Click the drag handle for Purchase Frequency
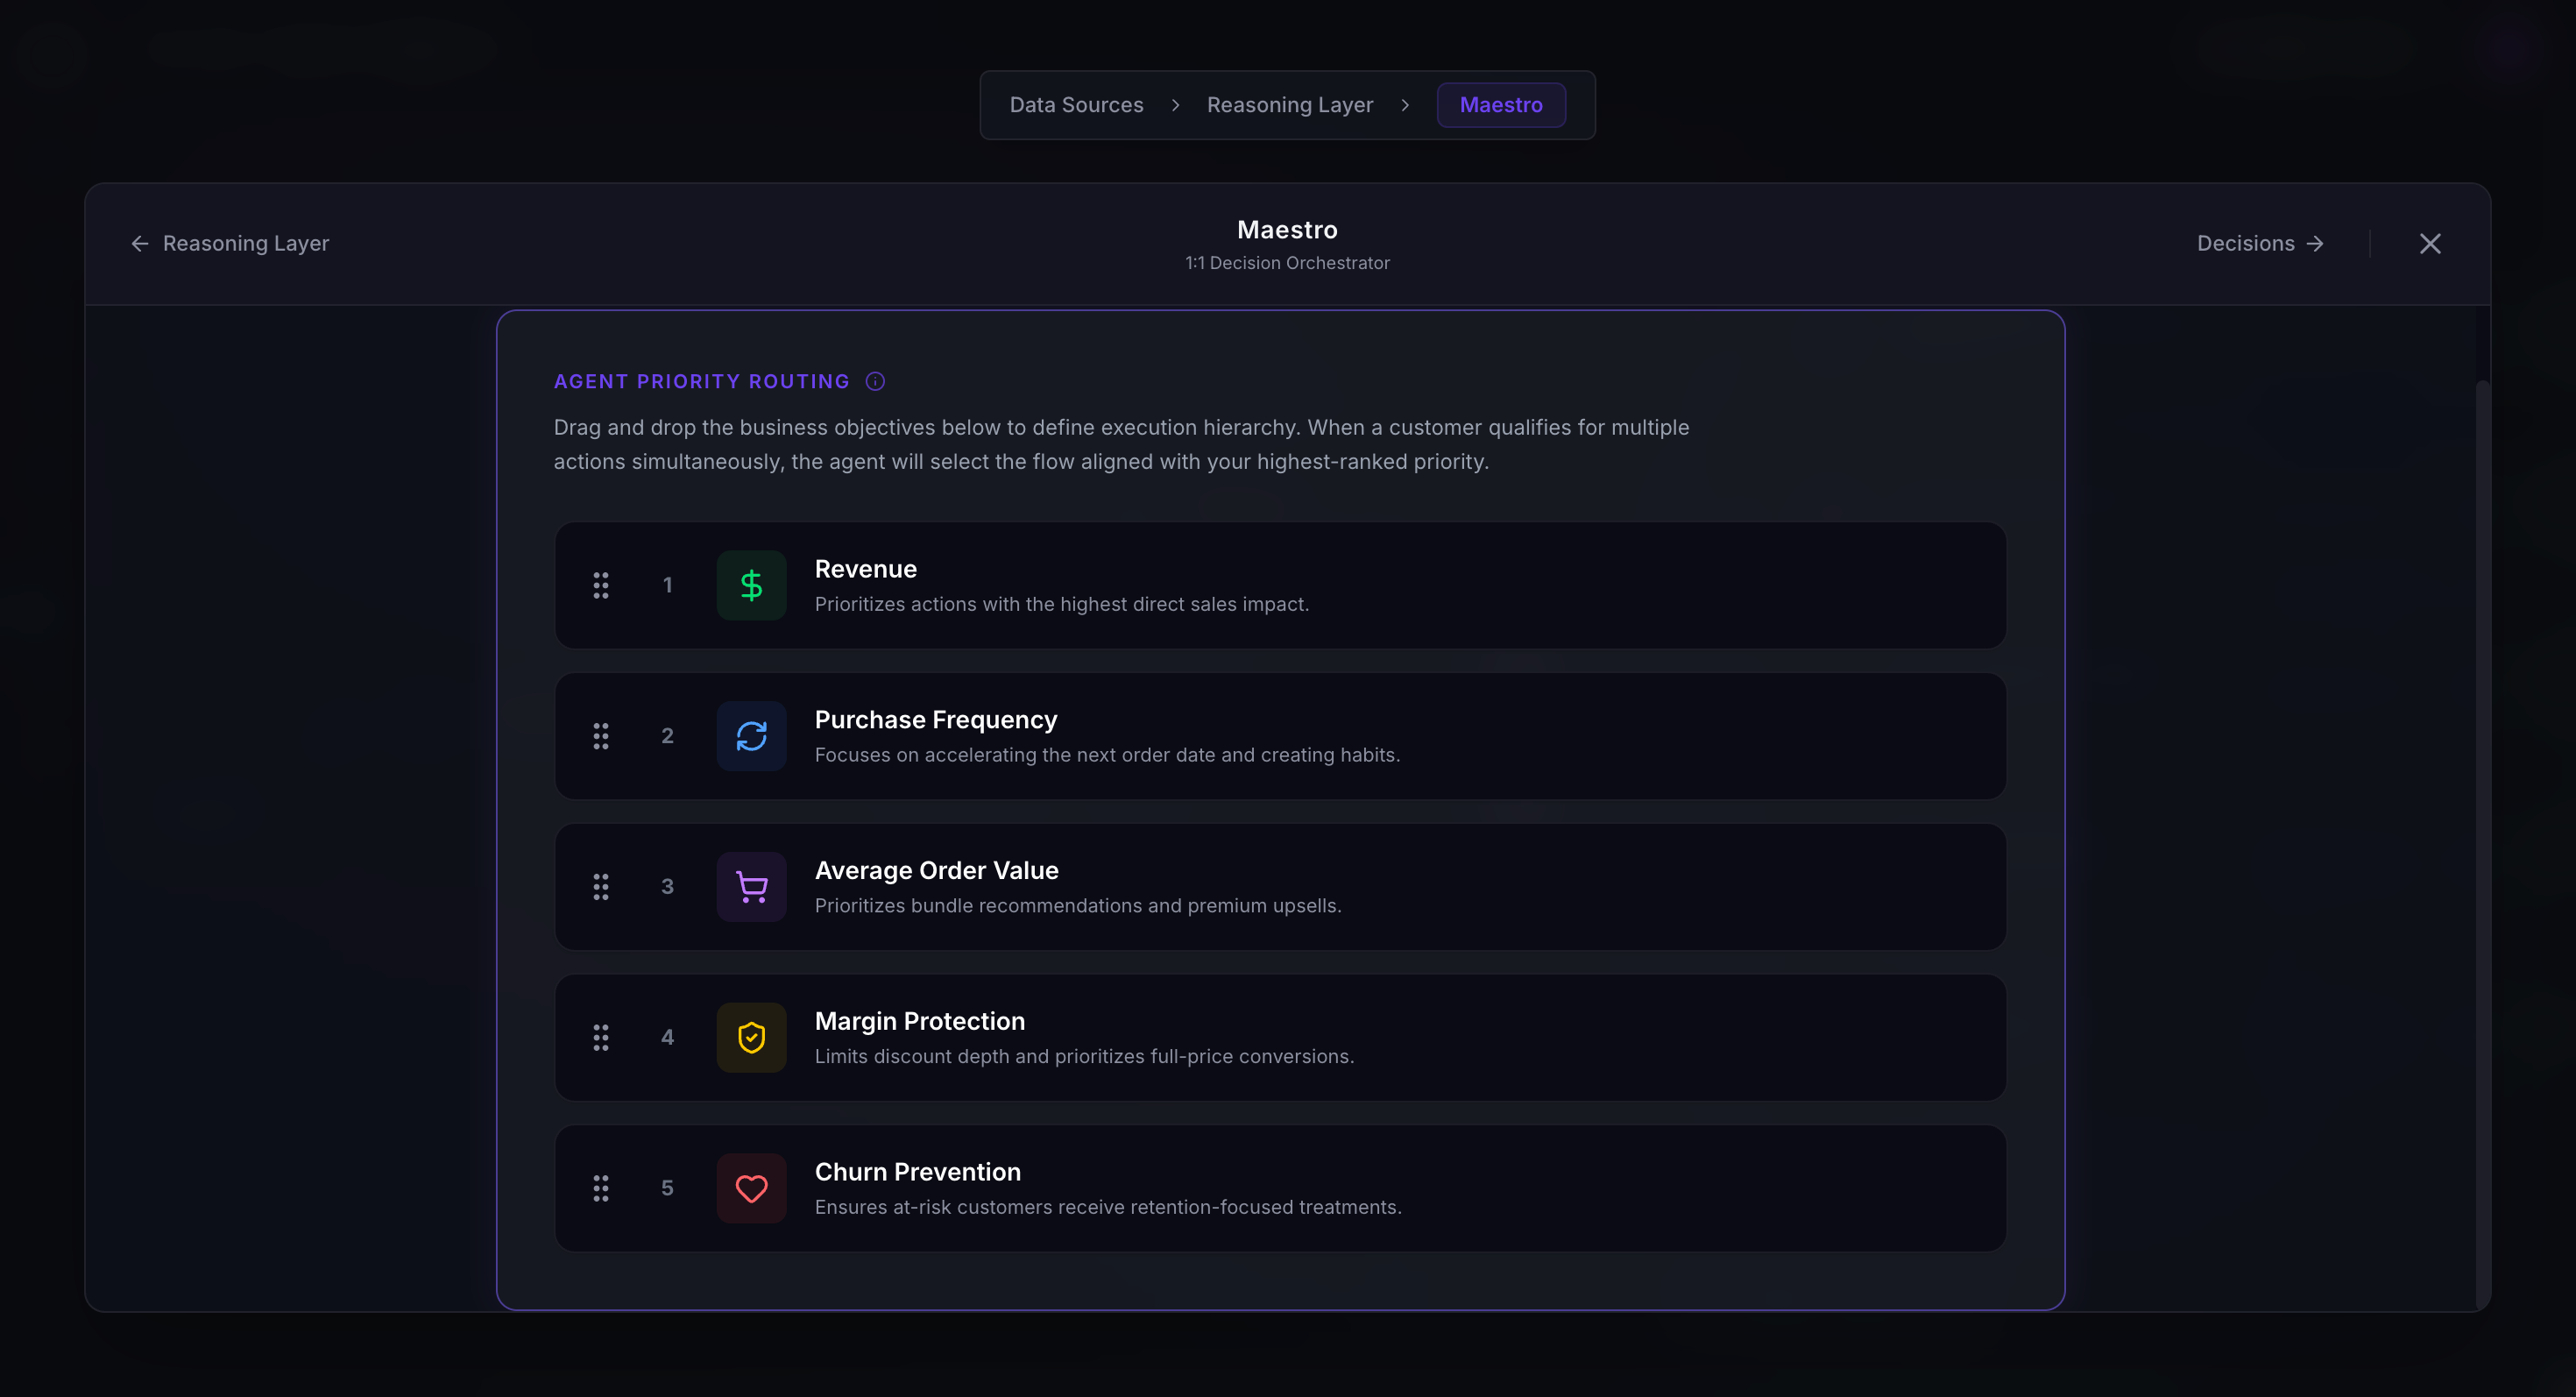 tap(601, 736)
